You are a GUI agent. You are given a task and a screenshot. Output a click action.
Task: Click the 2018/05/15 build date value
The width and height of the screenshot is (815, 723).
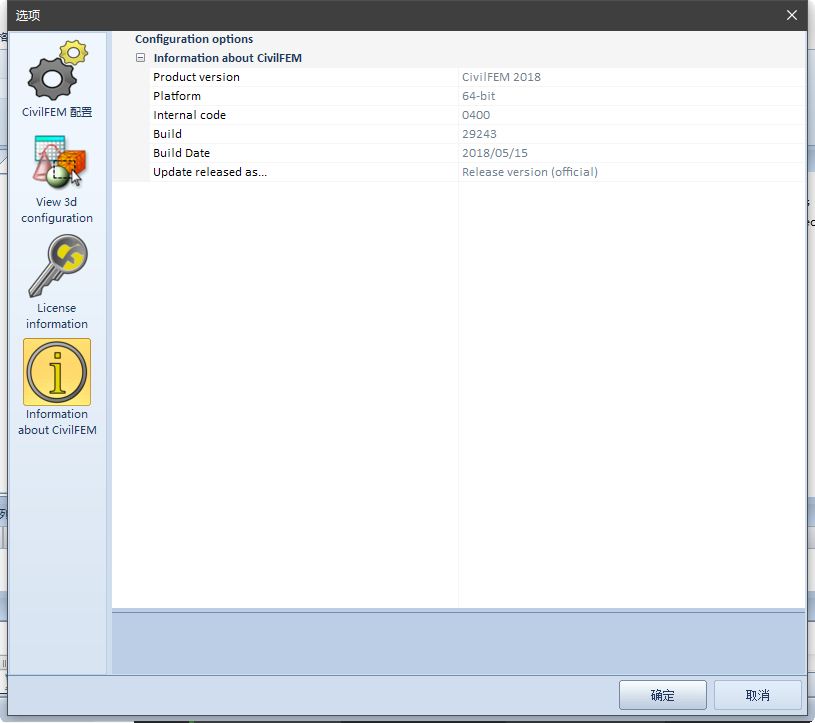494,153
